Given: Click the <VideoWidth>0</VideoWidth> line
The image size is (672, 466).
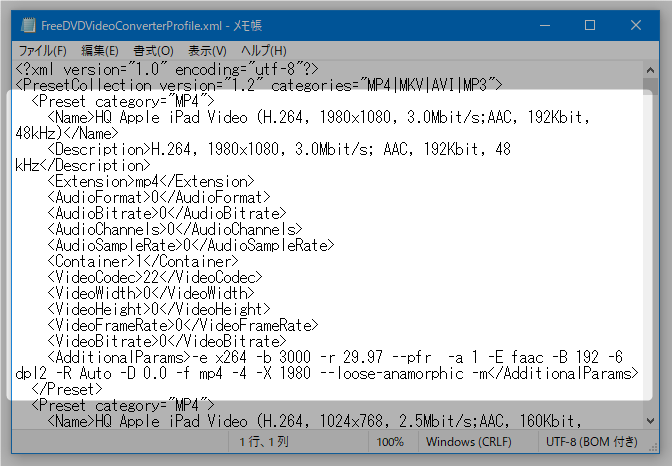Looking at the screenshot, I should point(151,294).
